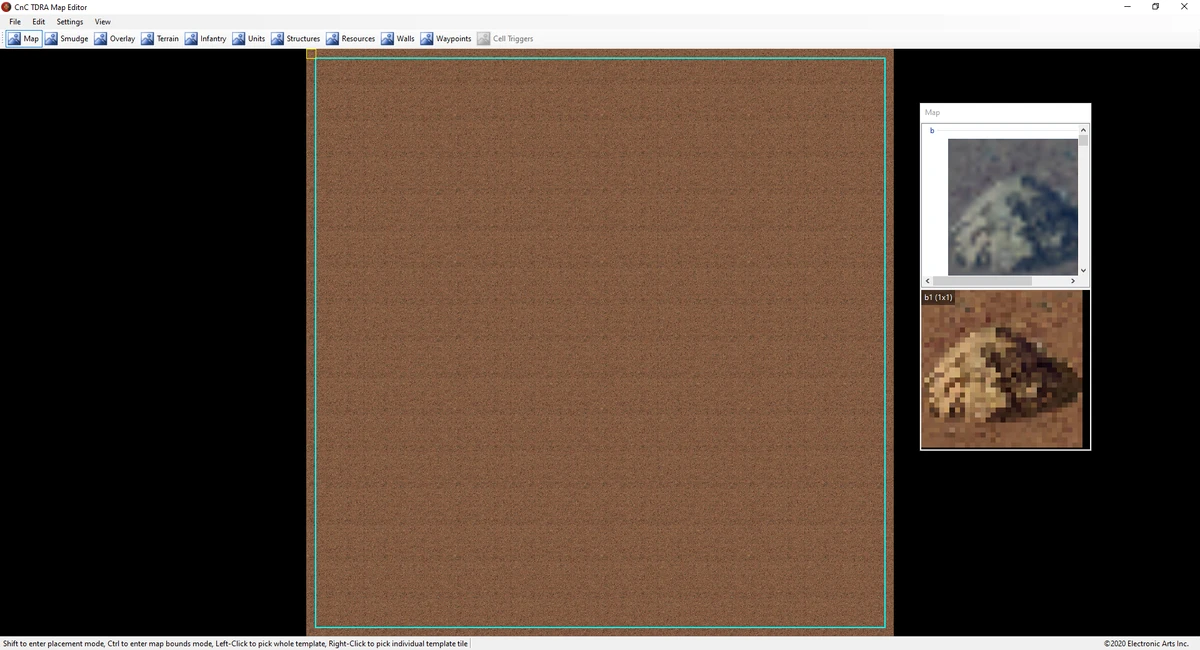
Task: Activate the Waypoints tool
Action: point(446,38)
